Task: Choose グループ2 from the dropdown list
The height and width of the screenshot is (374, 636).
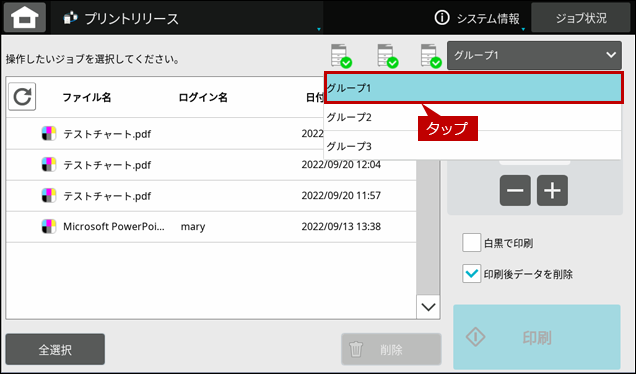Action: [x=473, y=117]
